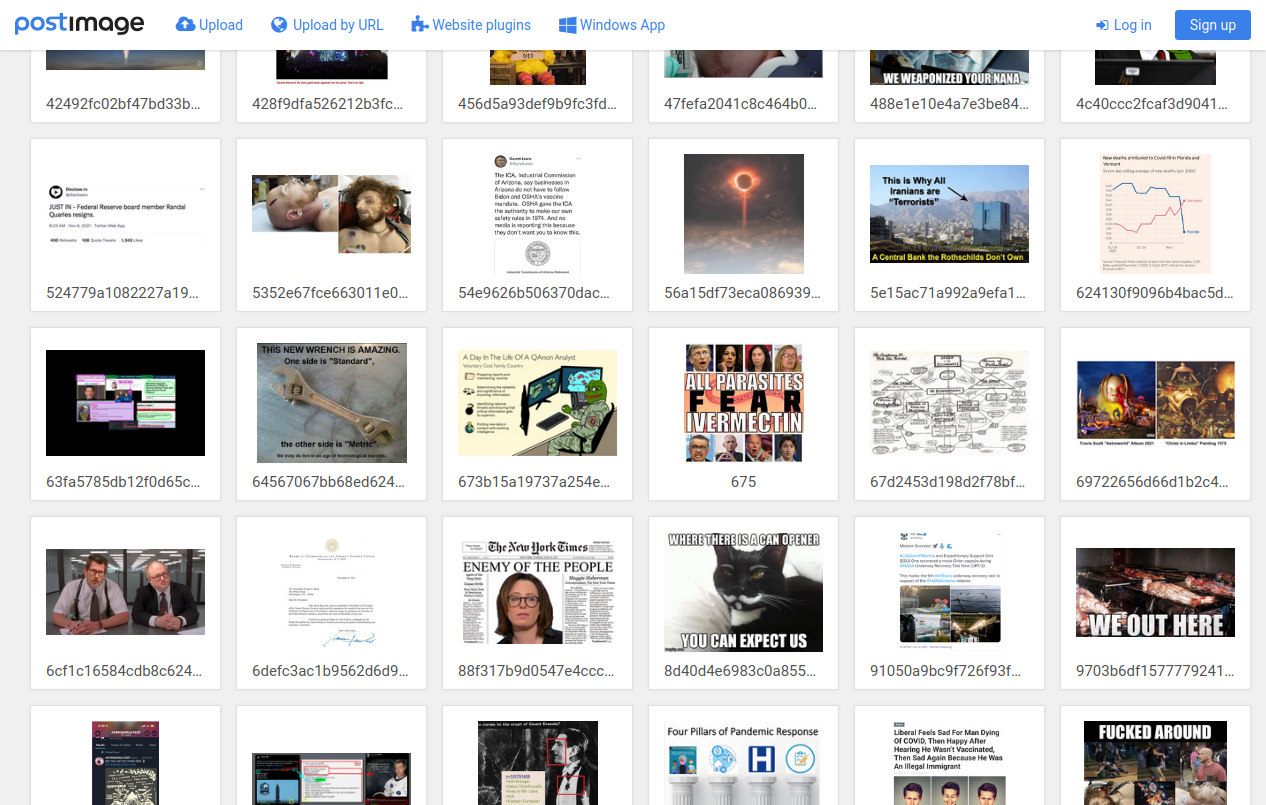Open the Industrial Commission of Arizona thumbnail

click(537, 214)
